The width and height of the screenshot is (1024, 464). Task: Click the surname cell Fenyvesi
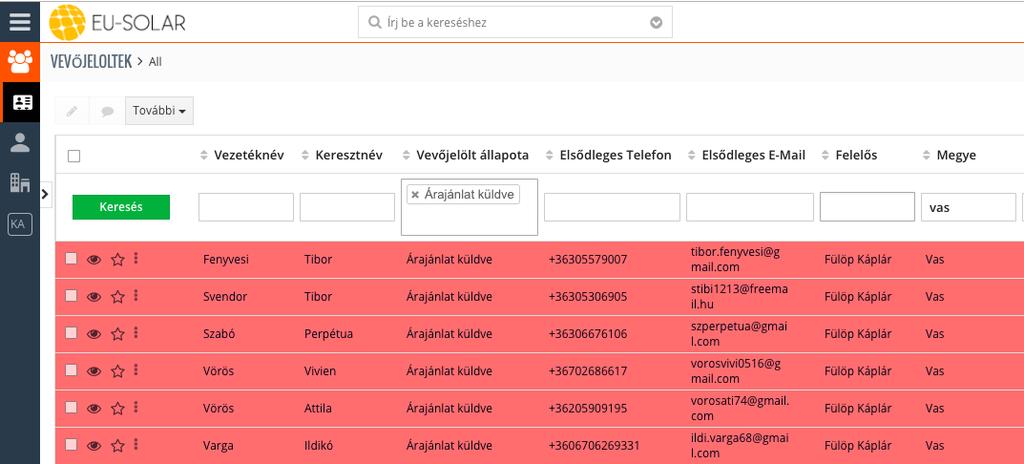226,259
